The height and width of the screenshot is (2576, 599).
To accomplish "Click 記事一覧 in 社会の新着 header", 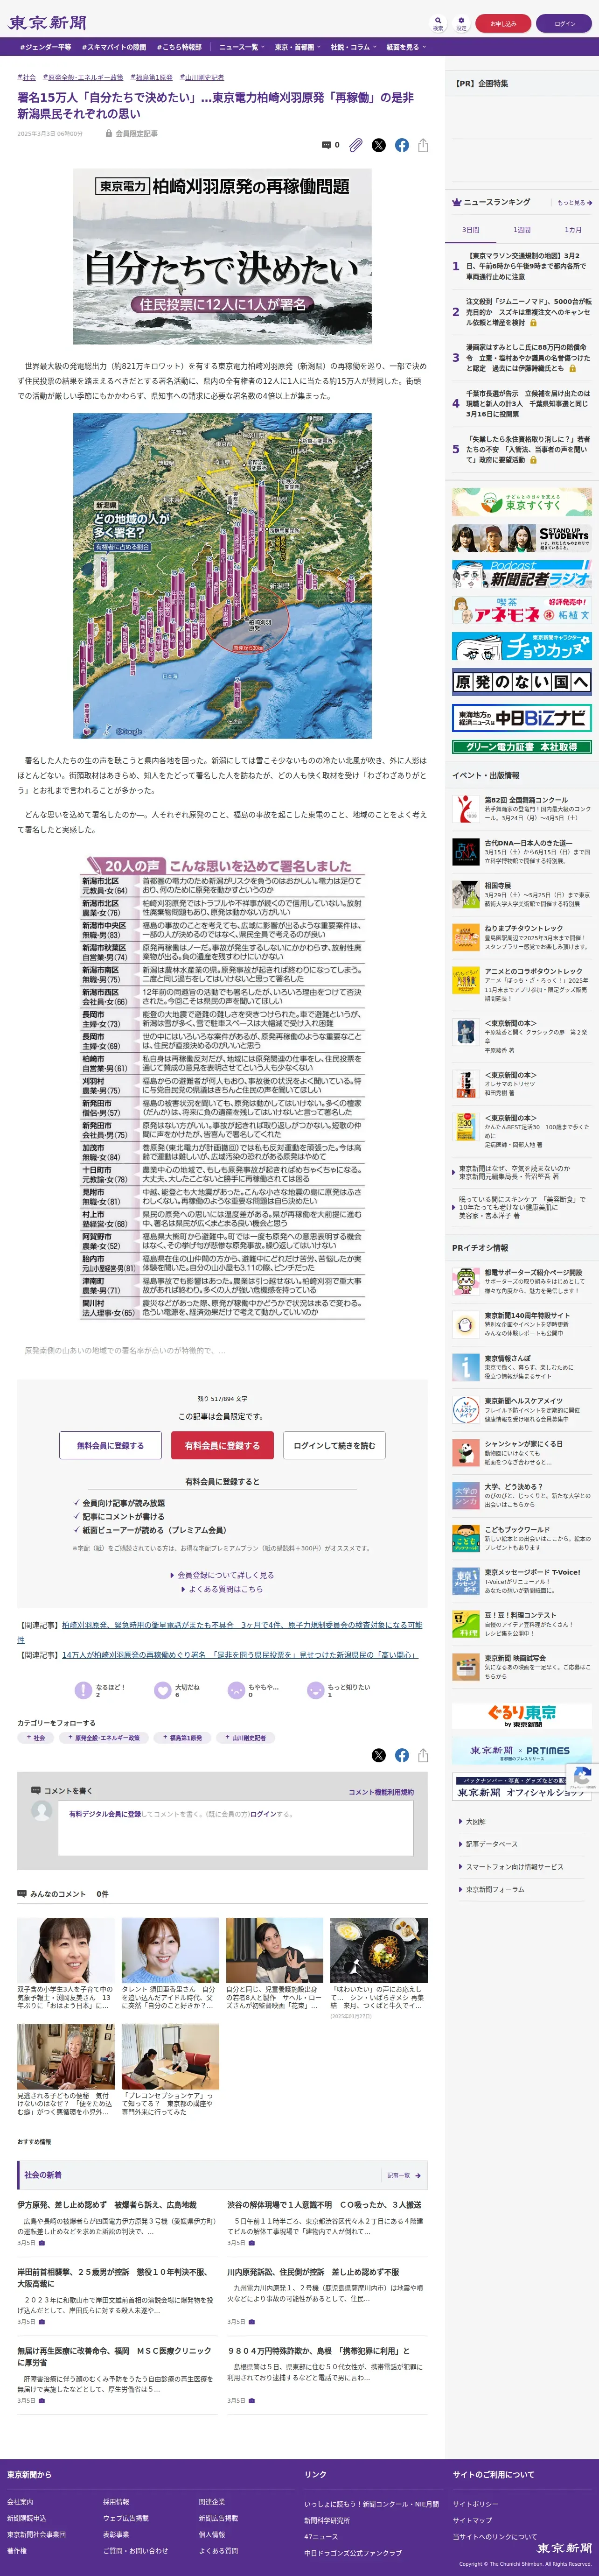I will pos(403,2175).
